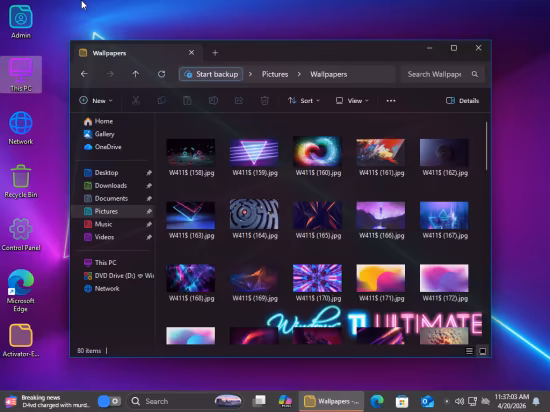Click the Delete trash icon in the toolbar
Viewport: 550px width, 412px height.
265,101
